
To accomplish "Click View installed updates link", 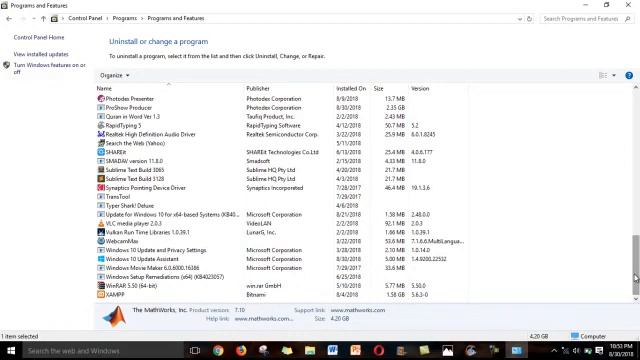I will click(x=41, y=54).
